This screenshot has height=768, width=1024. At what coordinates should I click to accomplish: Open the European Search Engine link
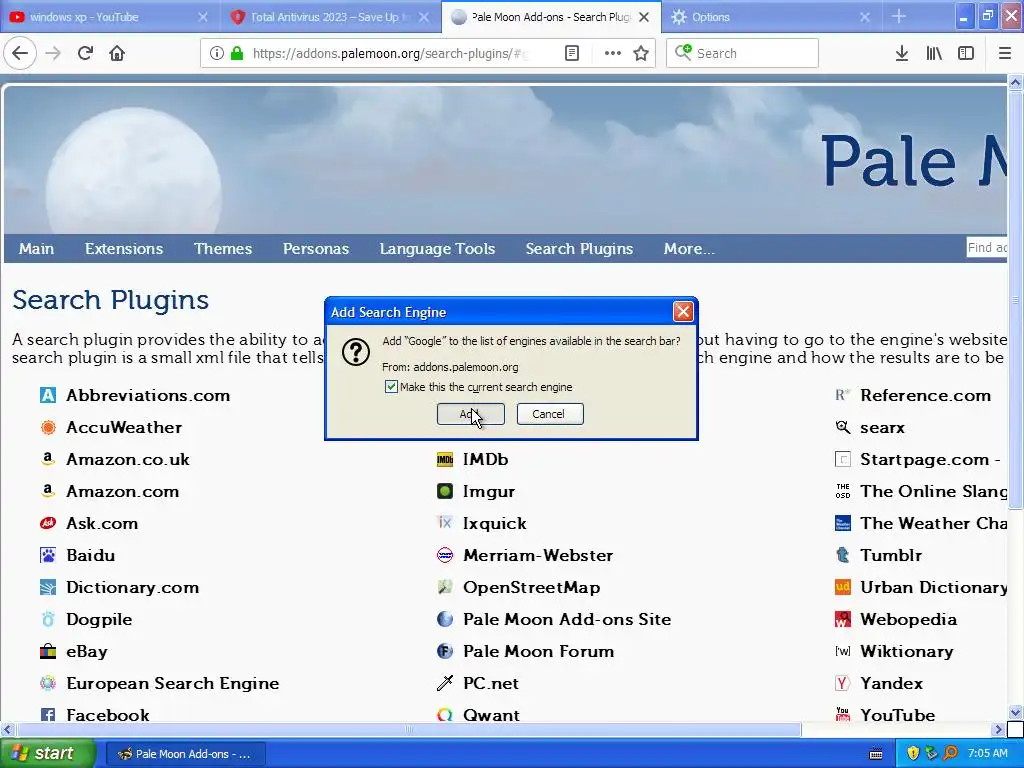173,683
